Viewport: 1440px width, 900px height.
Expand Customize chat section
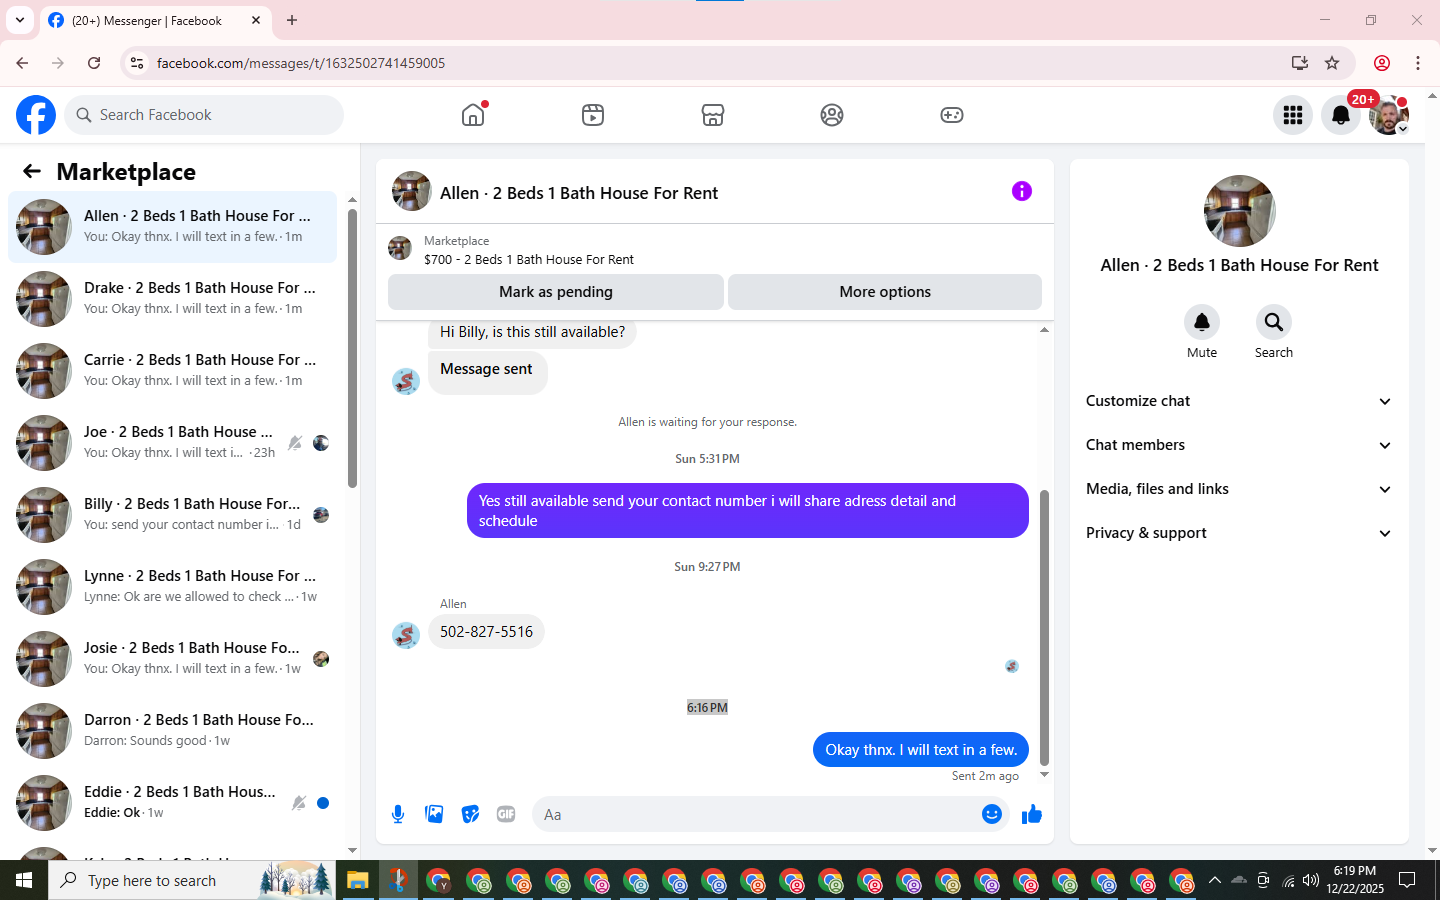point(1239,401)
